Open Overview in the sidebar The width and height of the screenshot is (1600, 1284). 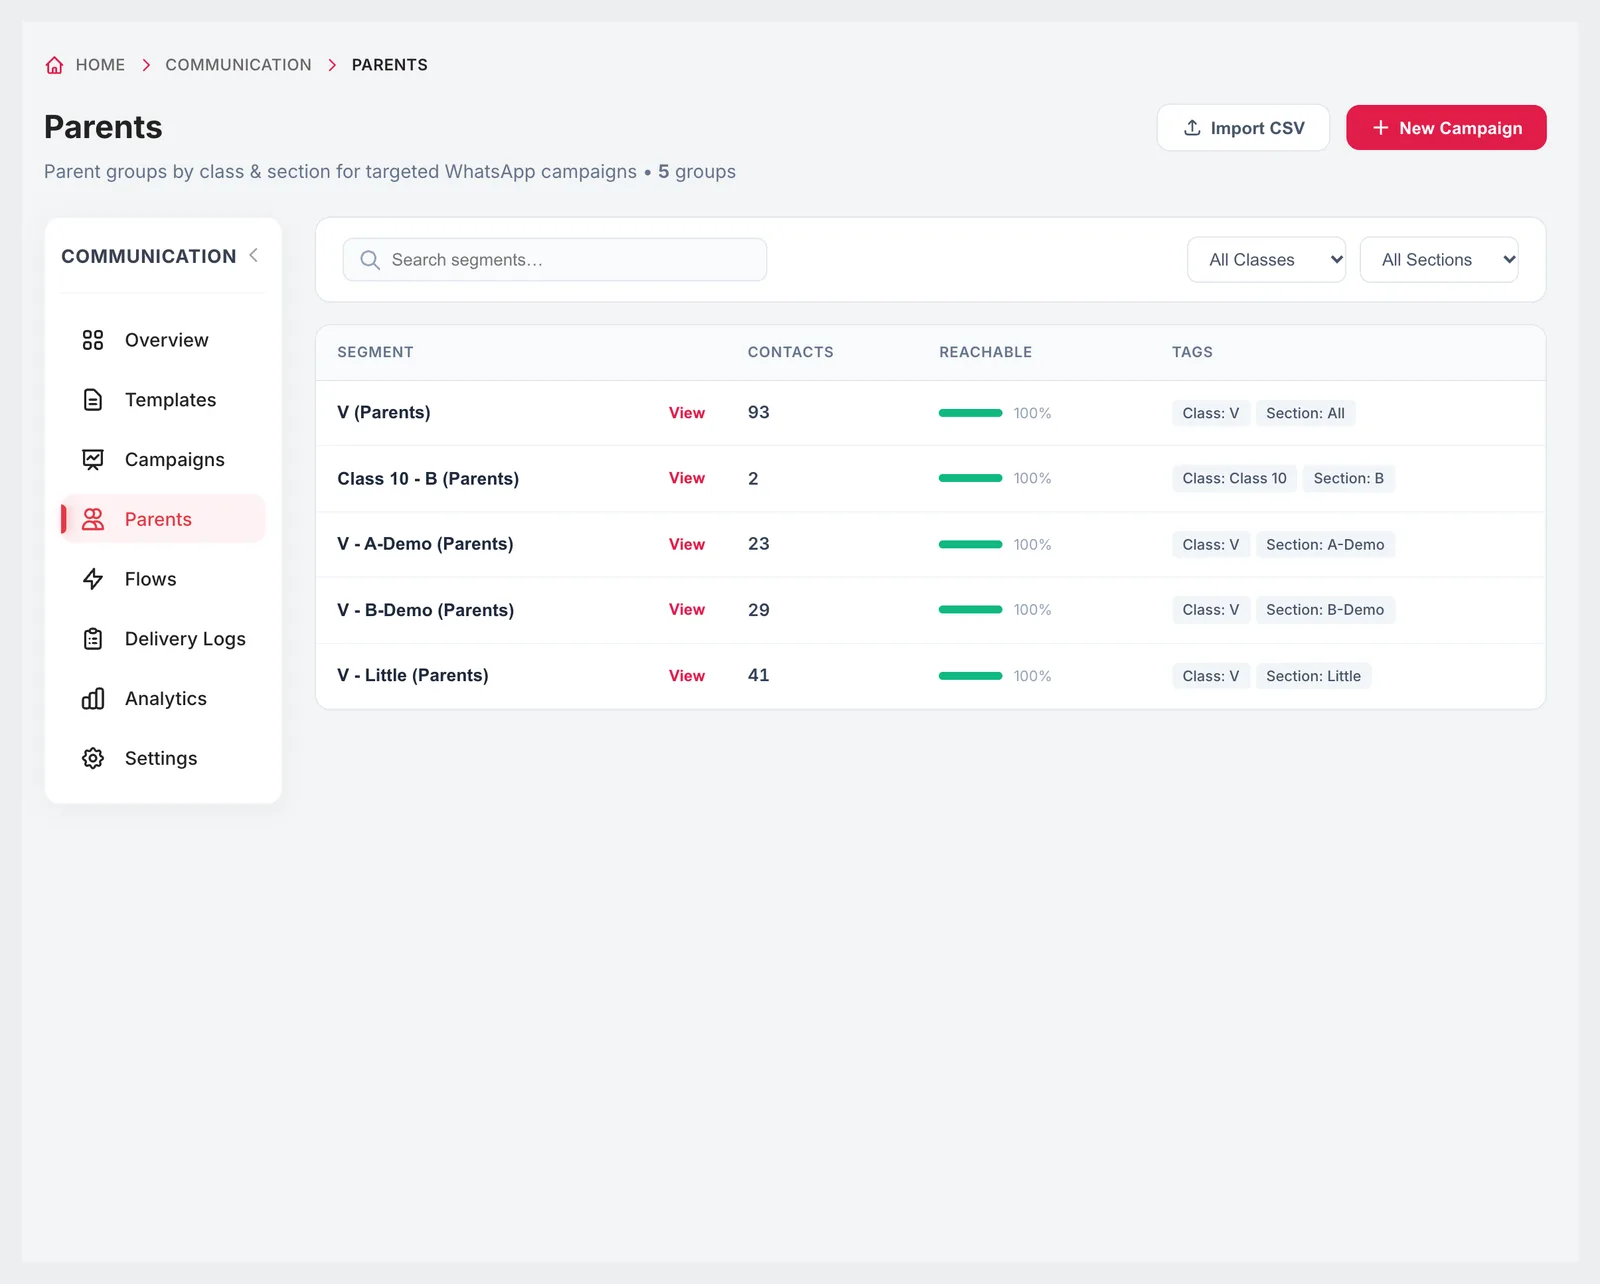tap(163, 340)
